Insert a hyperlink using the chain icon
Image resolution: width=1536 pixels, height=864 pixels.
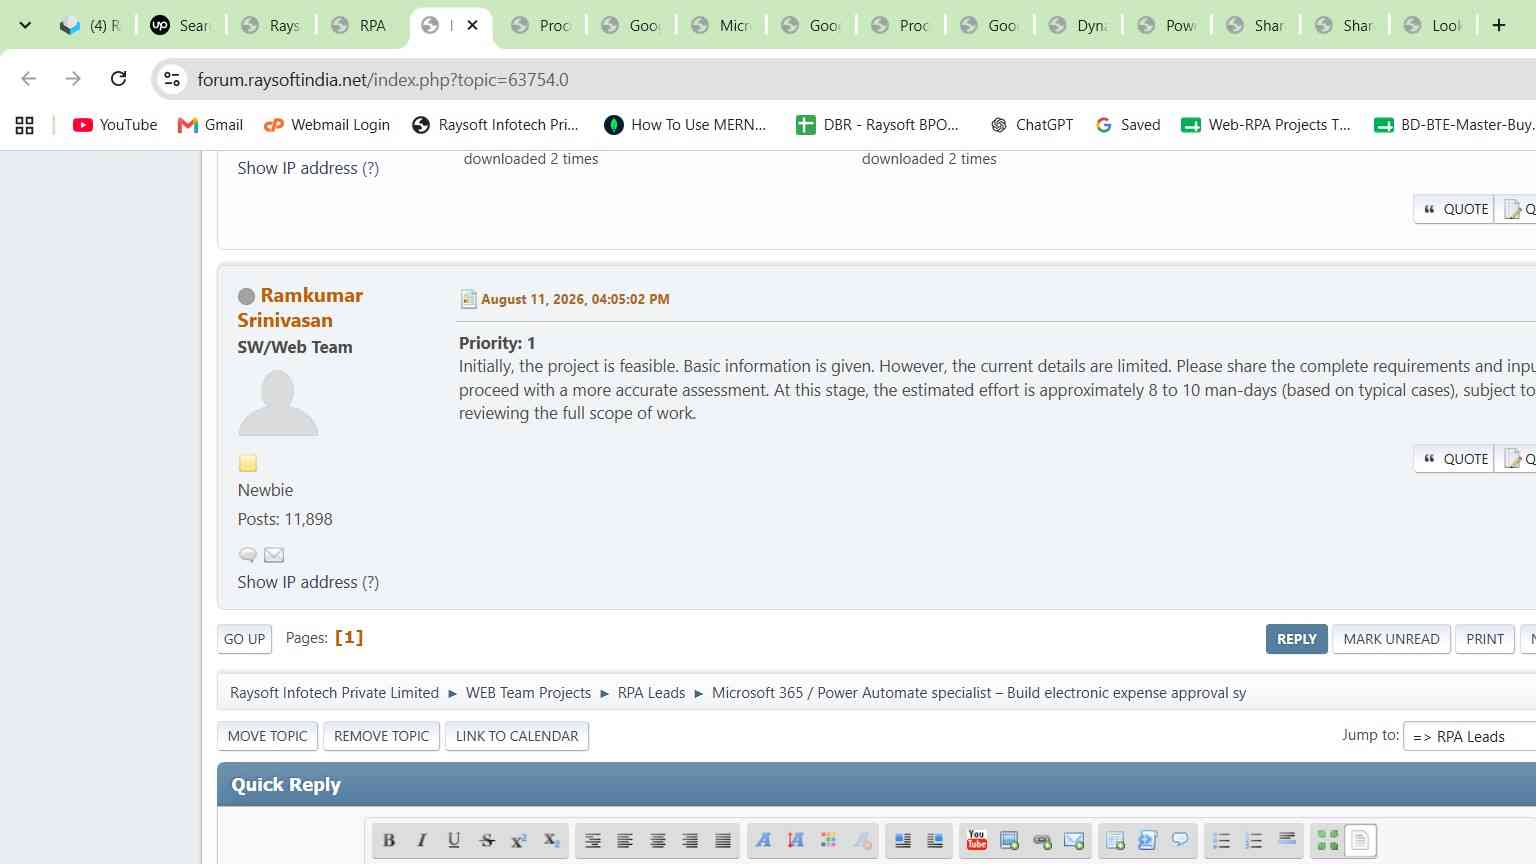tap(1042, 841)
